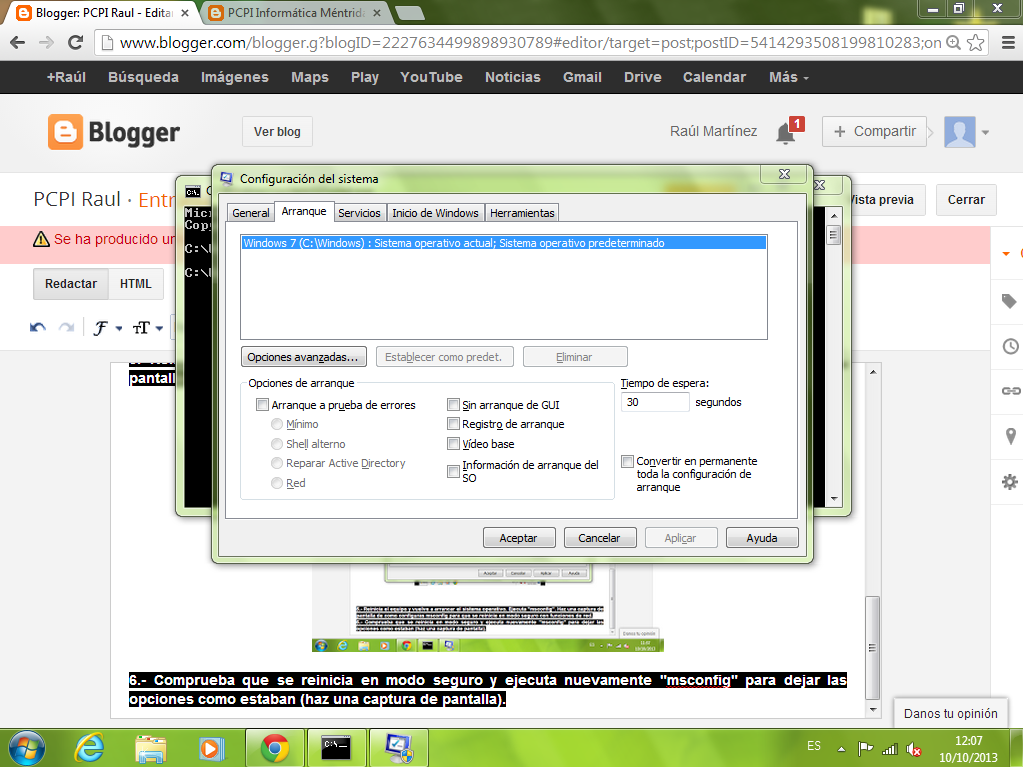Open the location pin icon in sidebar

[x=1011, y=436]
